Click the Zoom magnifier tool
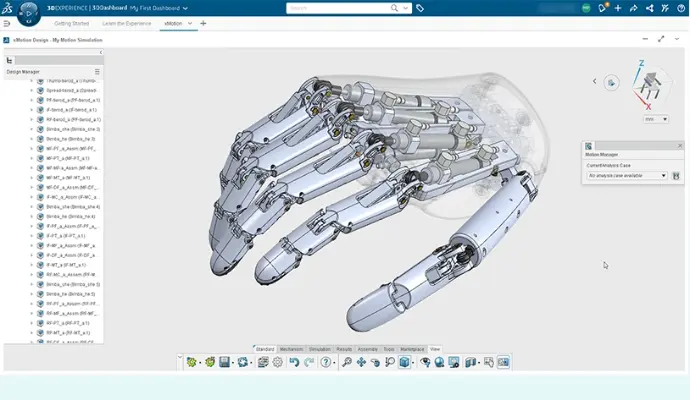Viewport: 690px width, 400px height. pyautogui.click(x=346, y=362)
